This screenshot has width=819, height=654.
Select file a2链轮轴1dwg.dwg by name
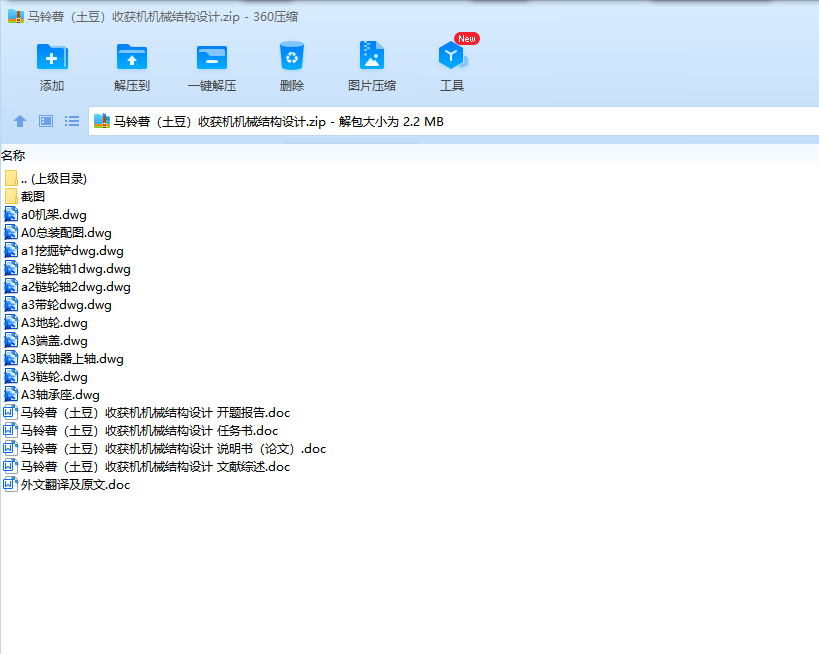[76, 268]
